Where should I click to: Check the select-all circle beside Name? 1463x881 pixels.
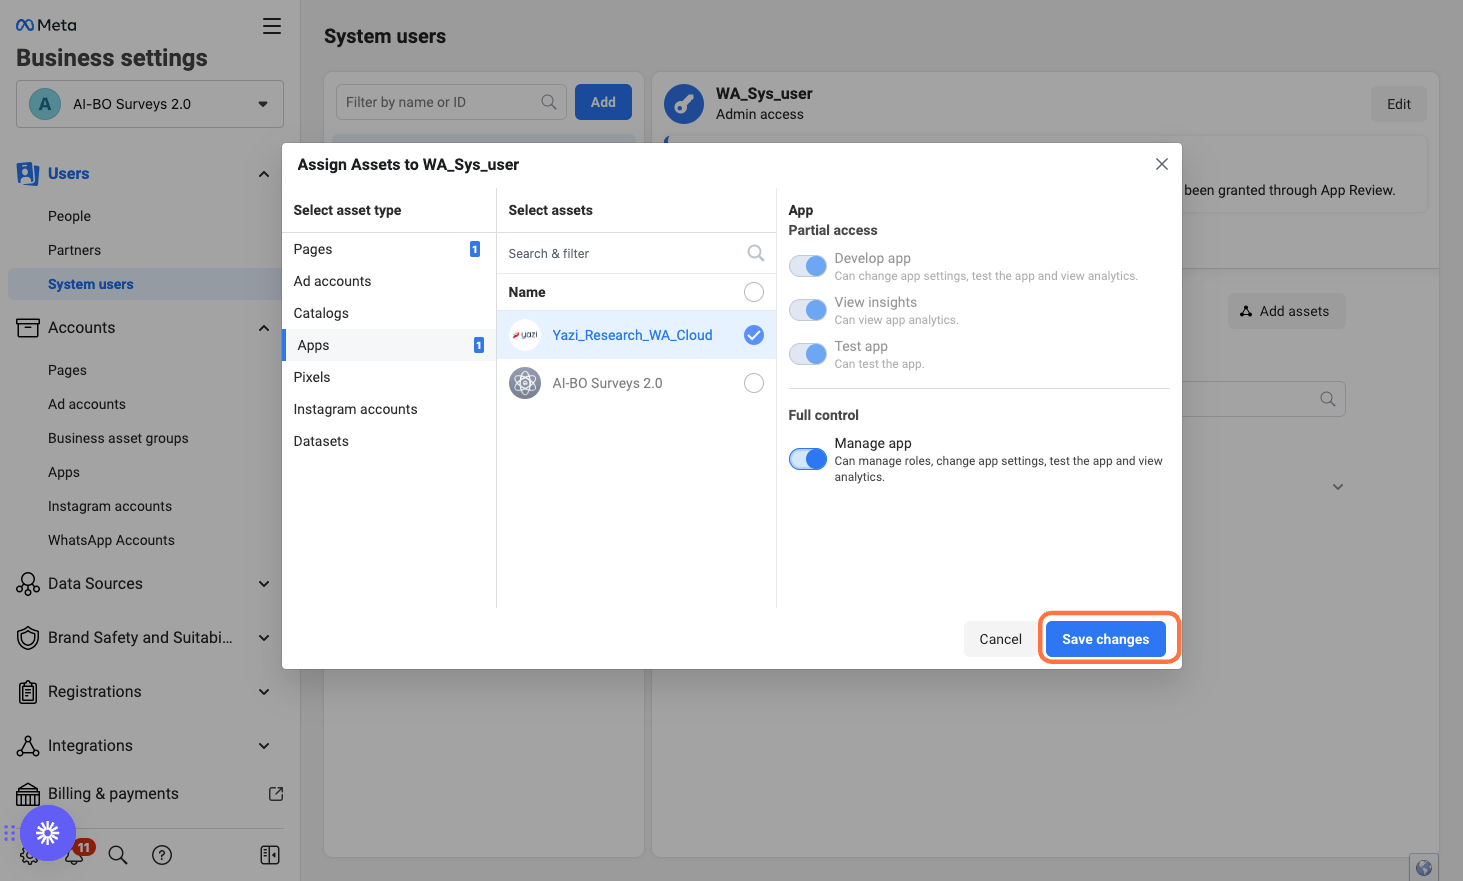[x=754, y=292]
